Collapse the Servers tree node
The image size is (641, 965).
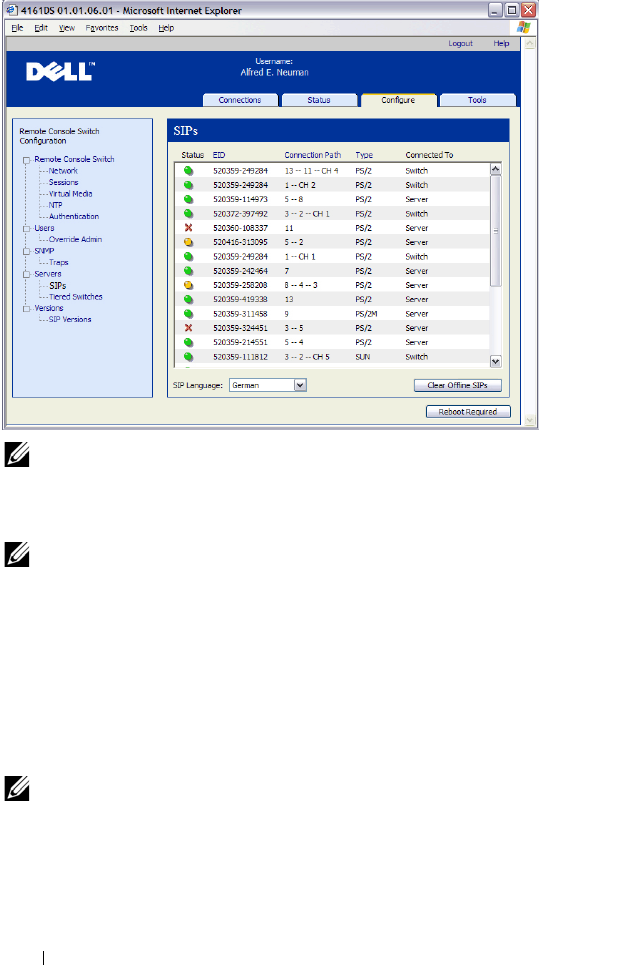[x=26, y=274]
